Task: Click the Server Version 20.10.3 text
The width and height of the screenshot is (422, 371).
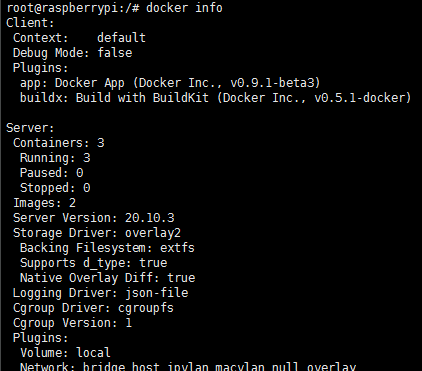Action: pyautogui.click(x=94, y=218)
